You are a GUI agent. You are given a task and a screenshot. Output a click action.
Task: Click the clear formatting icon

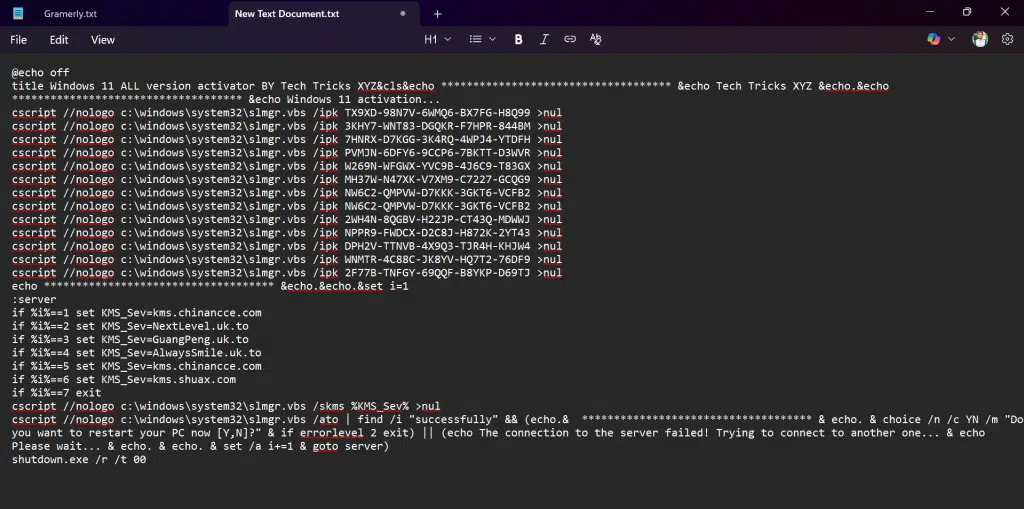(596, 40)
